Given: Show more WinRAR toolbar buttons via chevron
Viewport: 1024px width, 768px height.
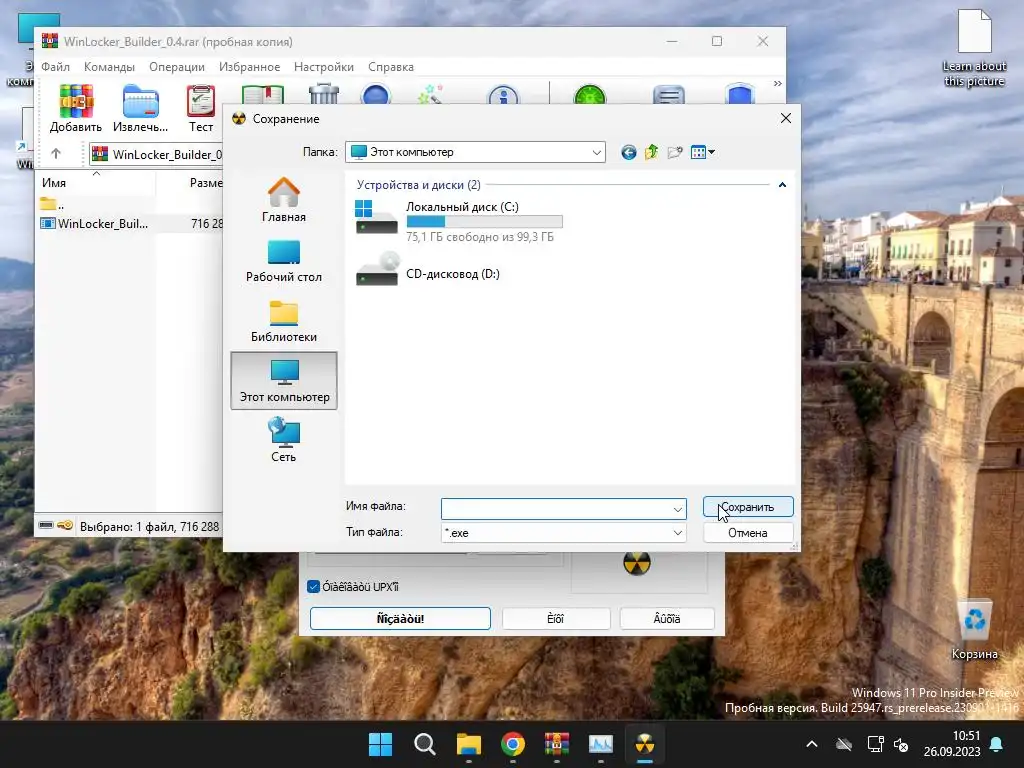Looking at the screenshot, I should click(777, 84).
